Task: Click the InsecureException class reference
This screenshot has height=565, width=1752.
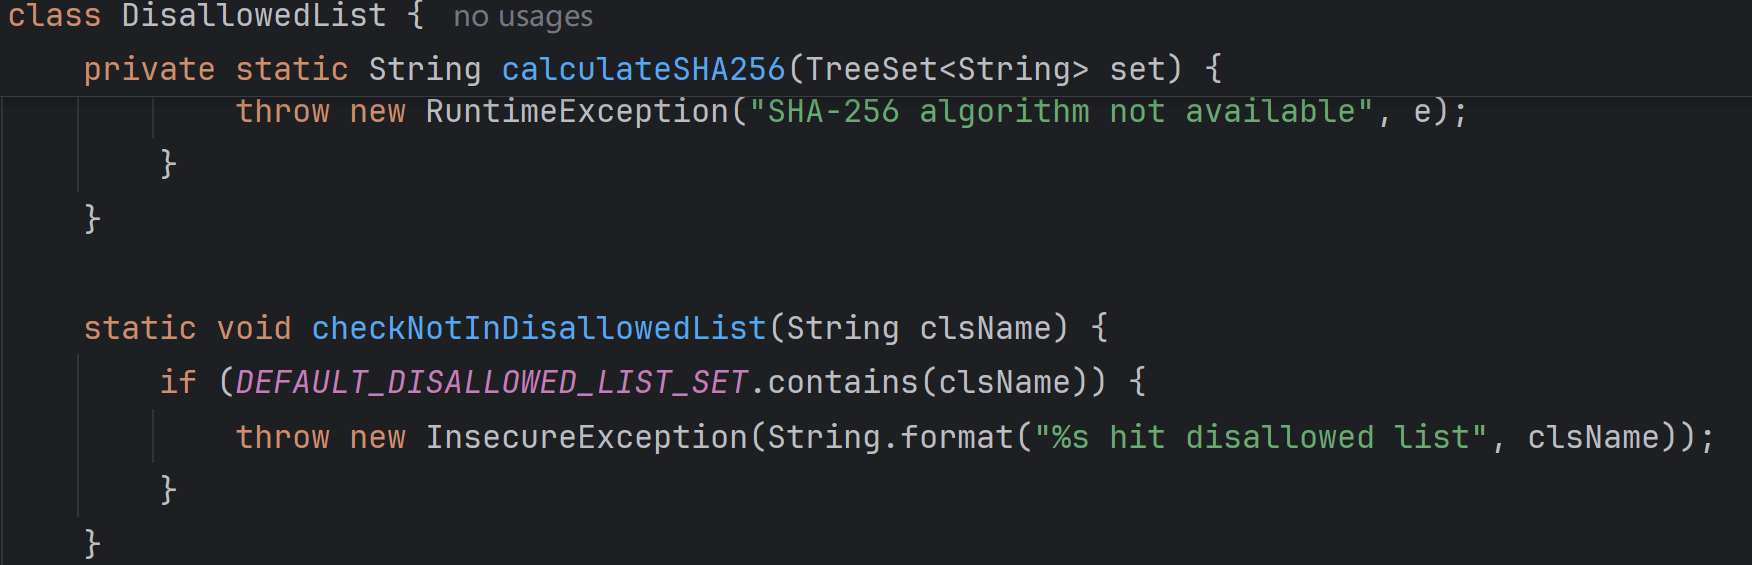Action: [587, 437]
